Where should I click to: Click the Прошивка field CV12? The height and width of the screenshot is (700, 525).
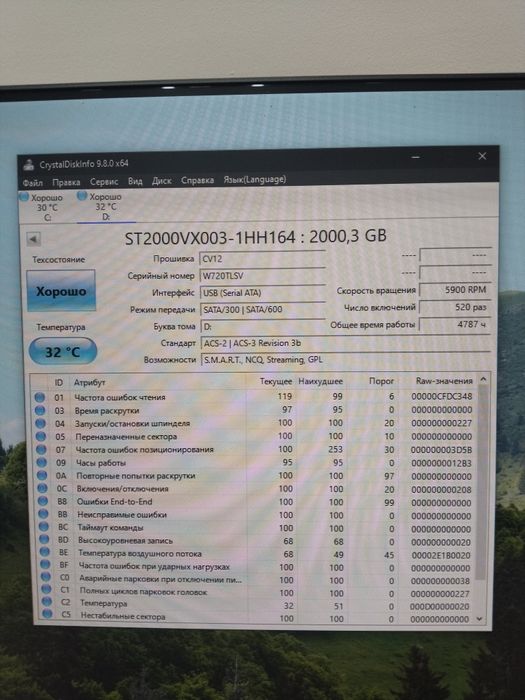pos(262,259)
